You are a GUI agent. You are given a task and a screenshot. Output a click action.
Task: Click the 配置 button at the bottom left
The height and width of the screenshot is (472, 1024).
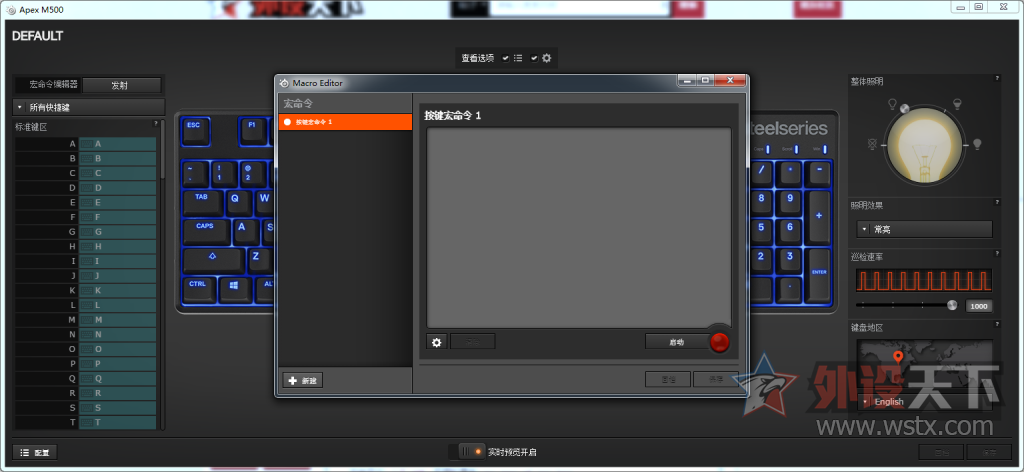(35, 452)
